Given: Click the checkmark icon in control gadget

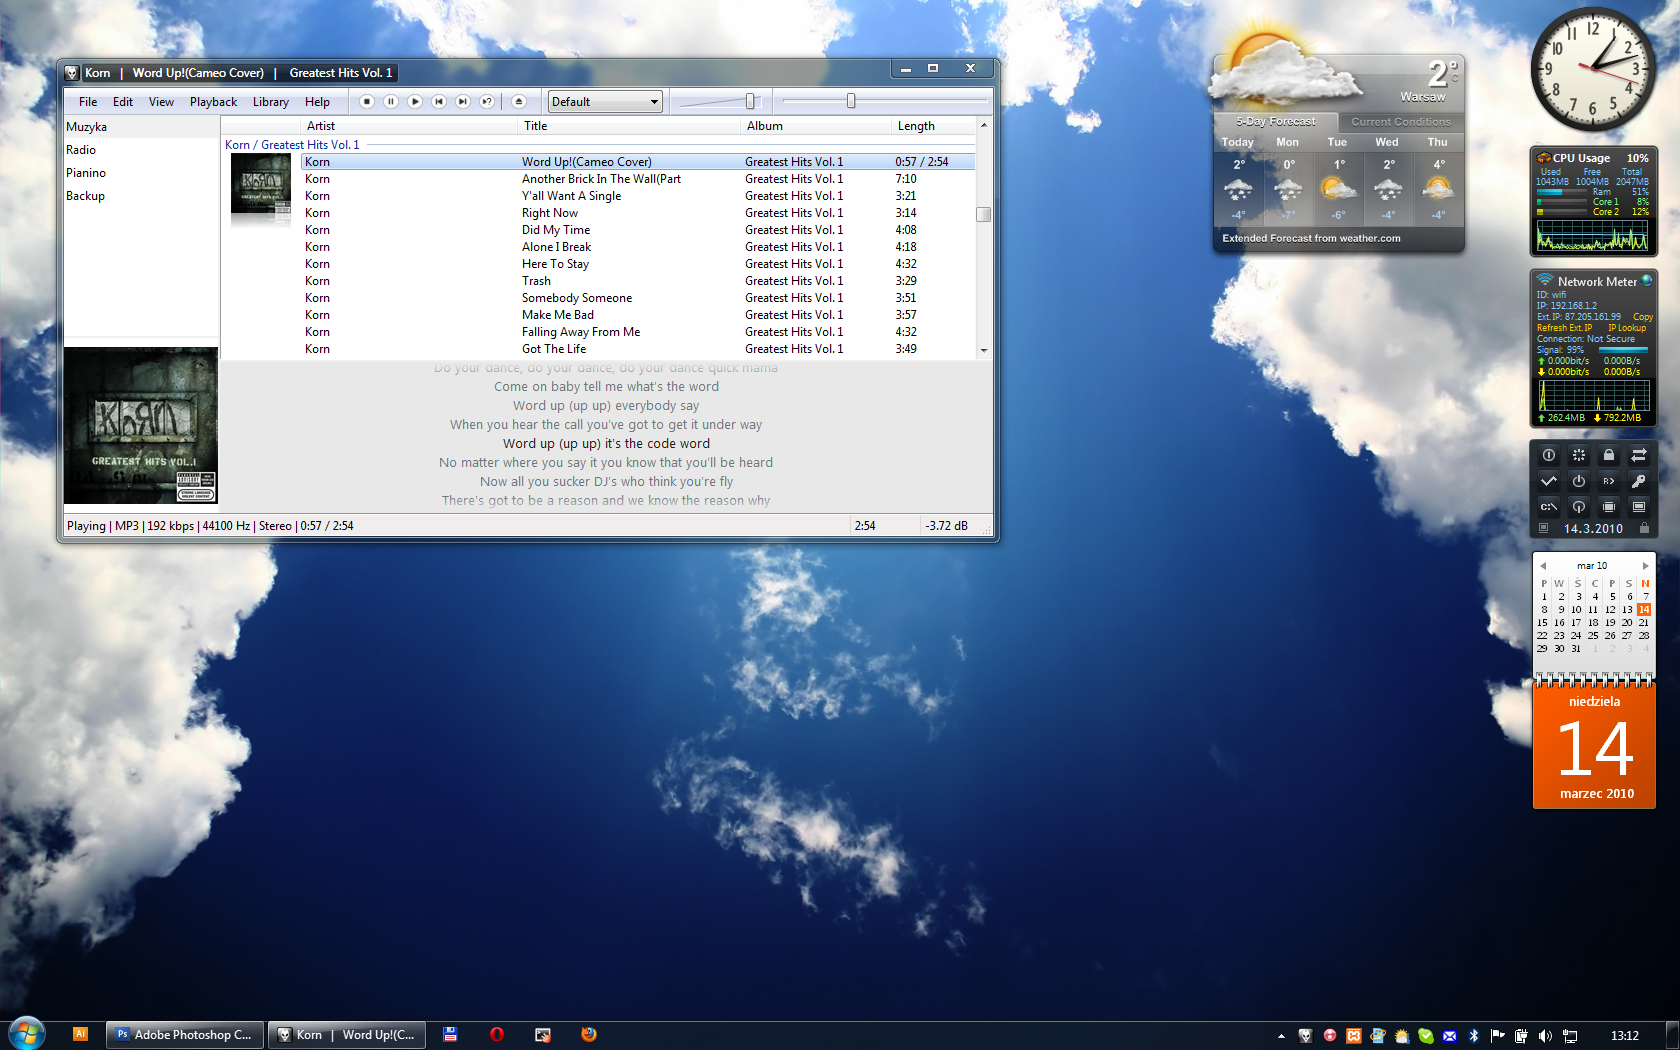Looking at the screenshot, I should tap(1549, 481).
